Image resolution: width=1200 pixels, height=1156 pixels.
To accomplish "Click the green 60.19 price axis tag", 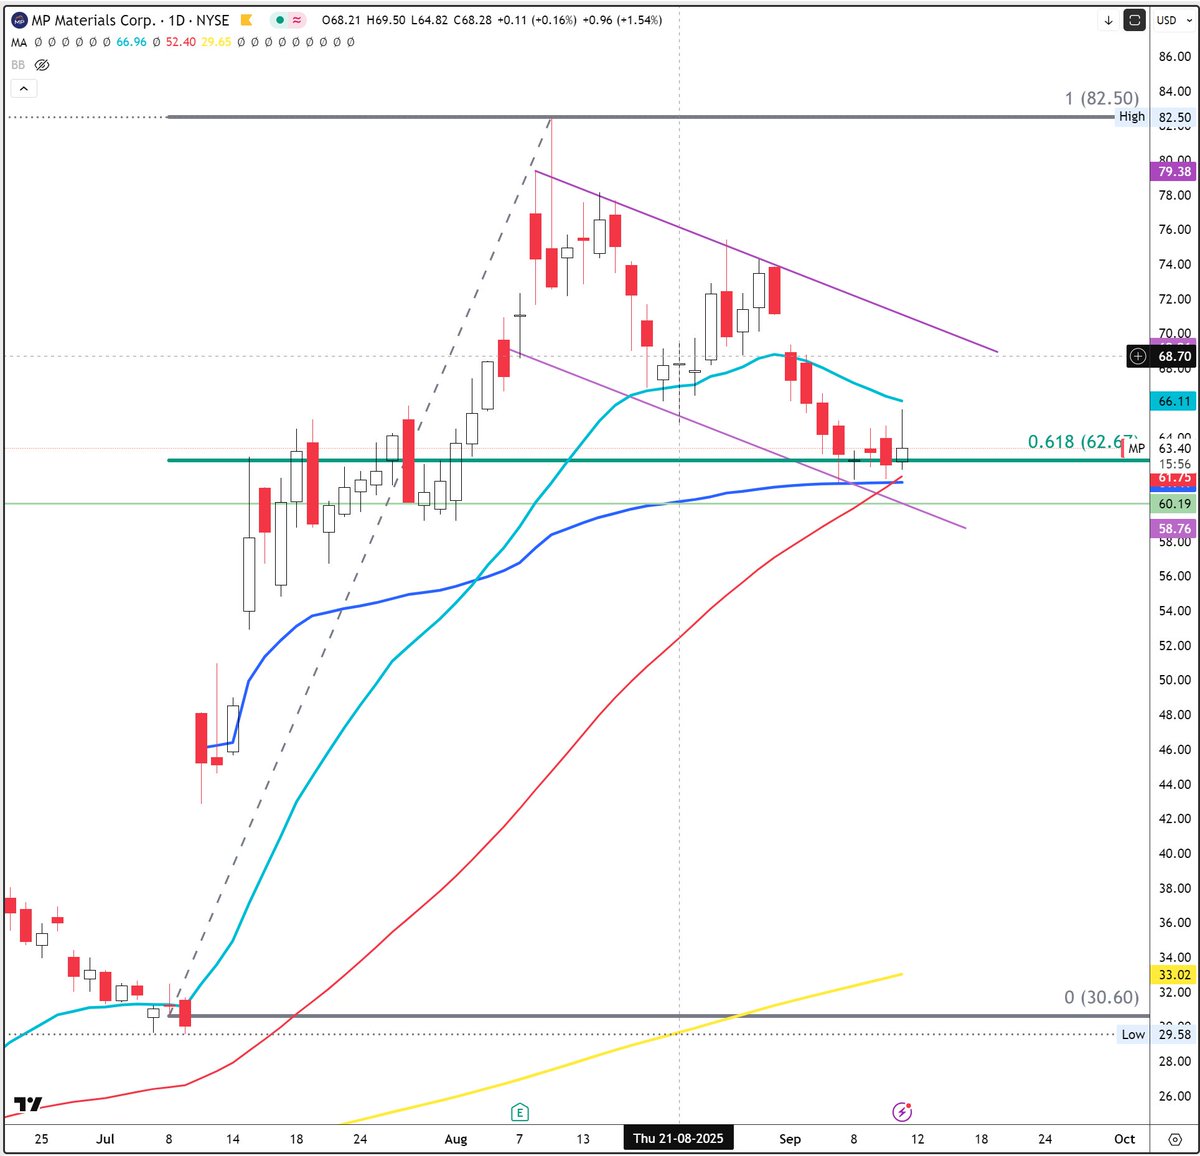I will coord(1174,505).
